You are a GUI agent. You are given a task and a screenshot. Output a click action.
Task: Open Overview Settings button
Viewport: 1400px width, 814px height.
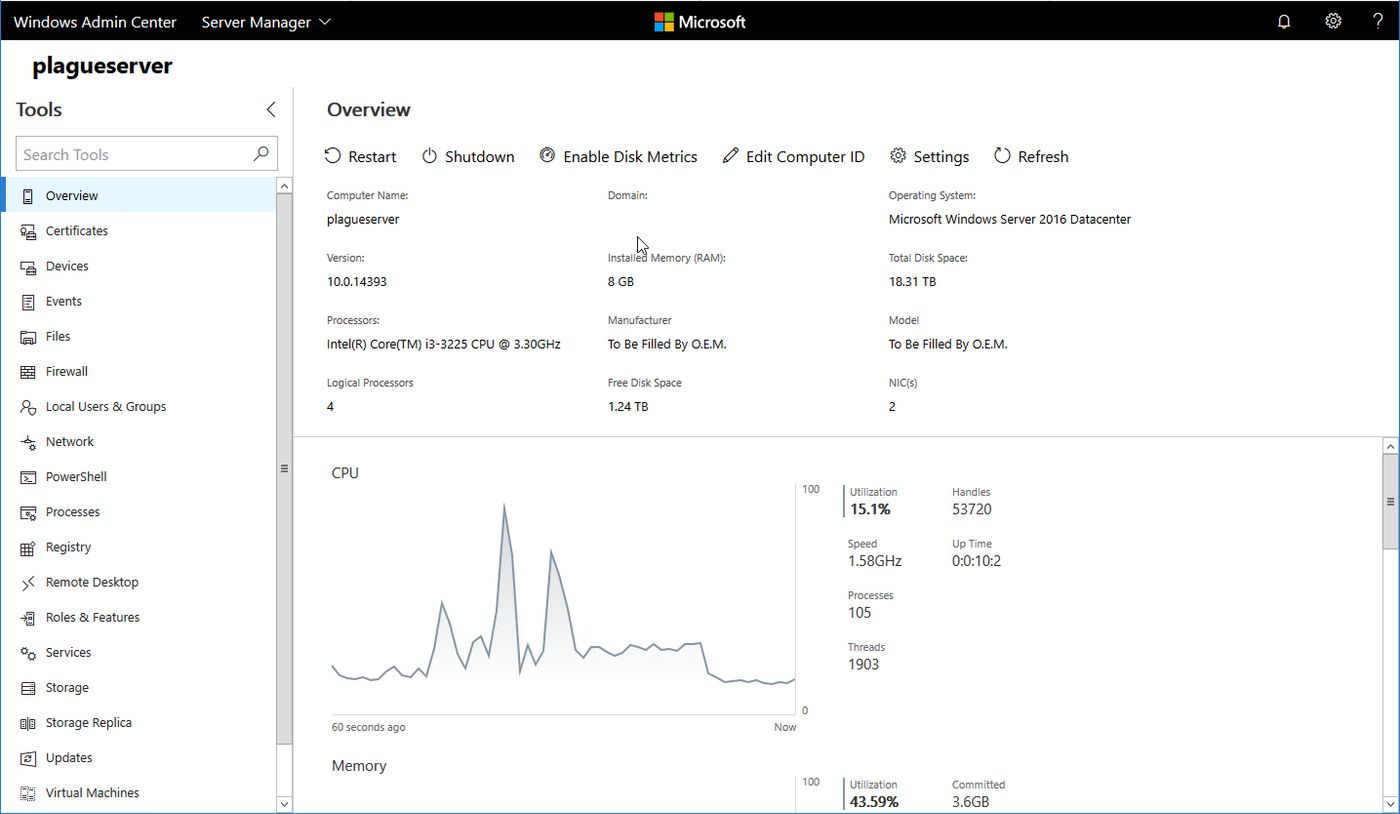929,156
